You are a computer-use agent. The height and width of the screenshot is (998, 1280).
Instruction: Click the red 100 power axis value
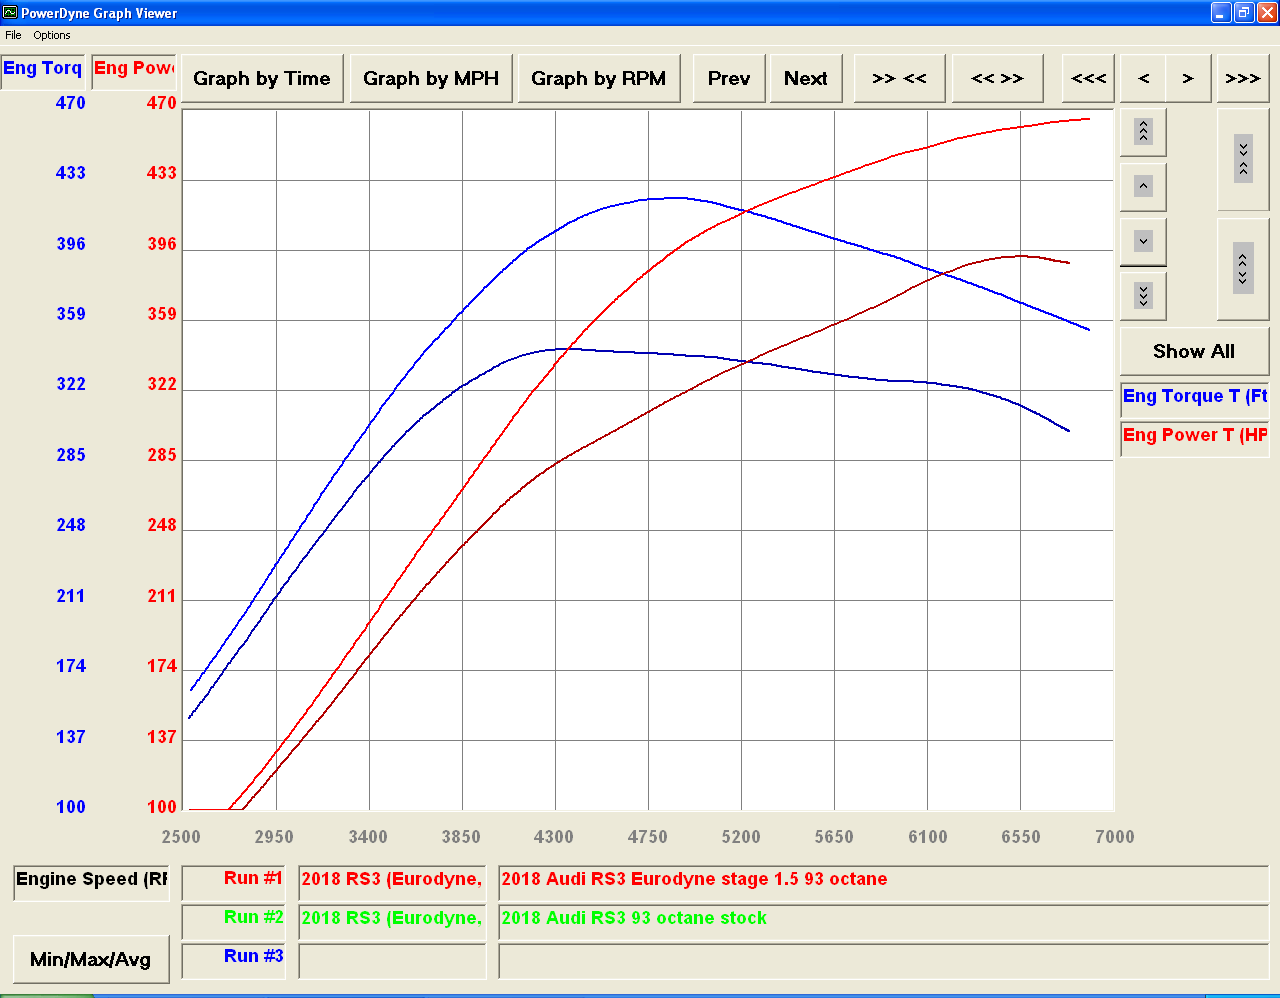tap(162, 807)
